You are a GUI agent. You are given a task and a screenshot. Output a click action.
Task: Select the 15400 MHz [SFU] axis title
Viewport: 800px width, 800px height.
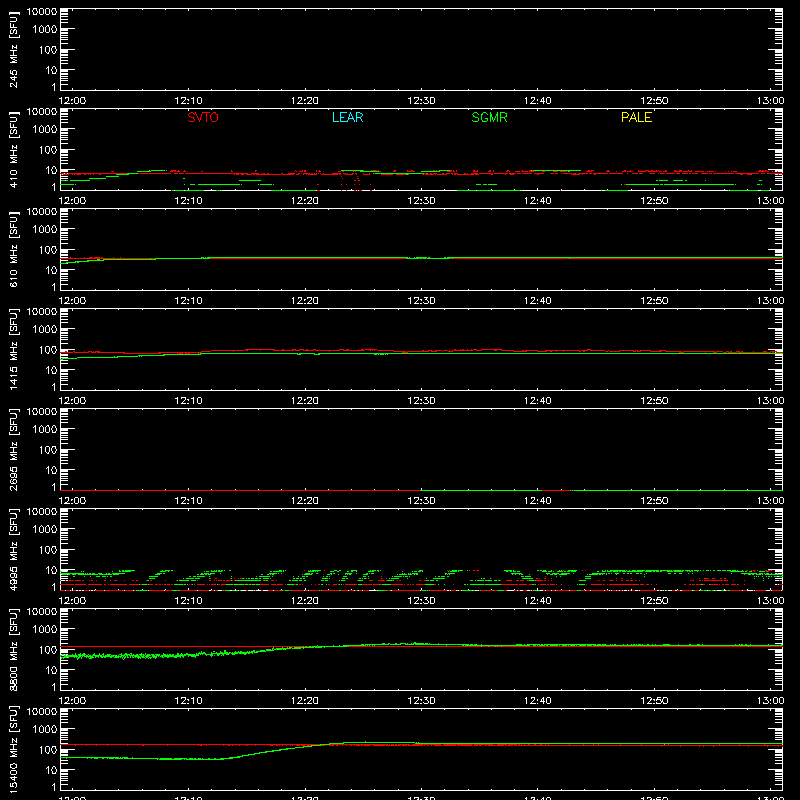[x=14, y=749]
